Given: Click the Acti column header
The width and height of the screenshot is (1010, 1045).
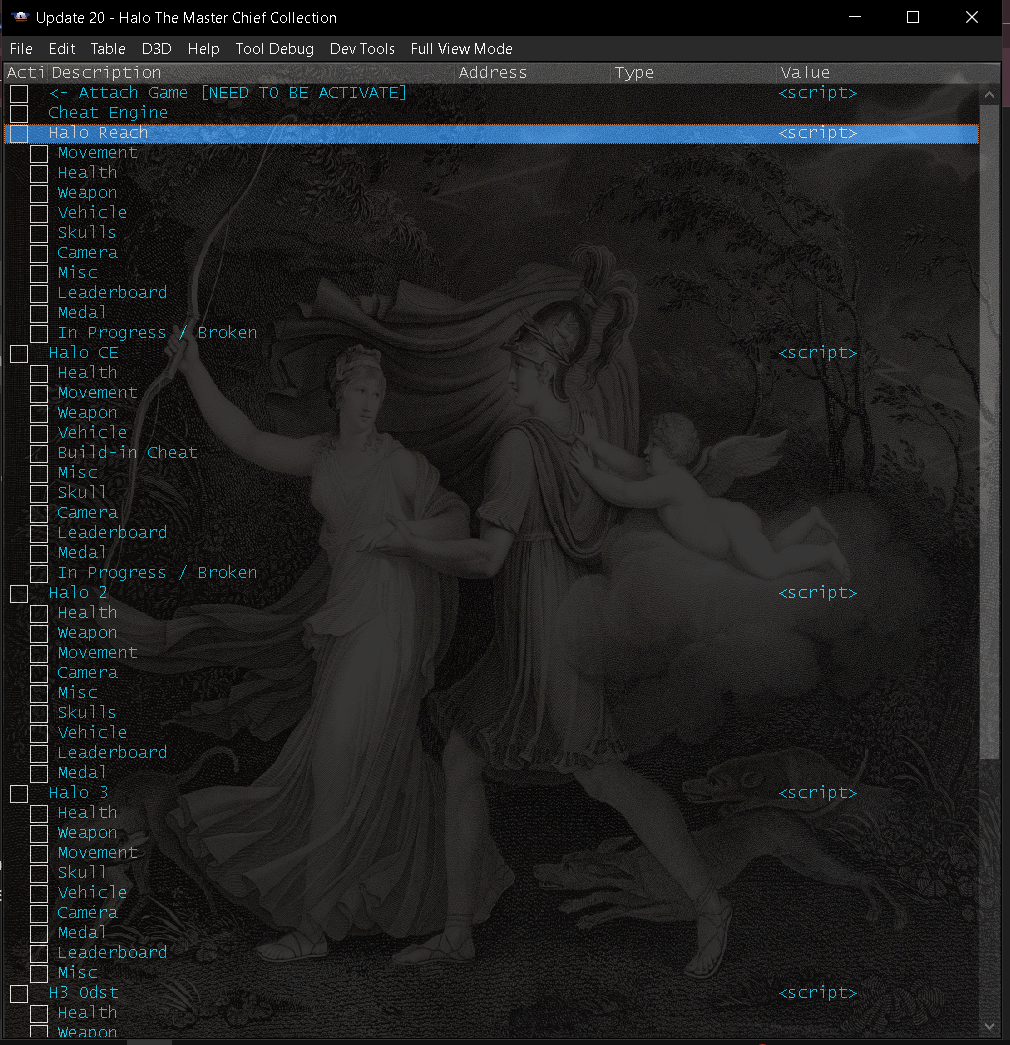Looking at the screenshot, I should (x=25, y=73).
